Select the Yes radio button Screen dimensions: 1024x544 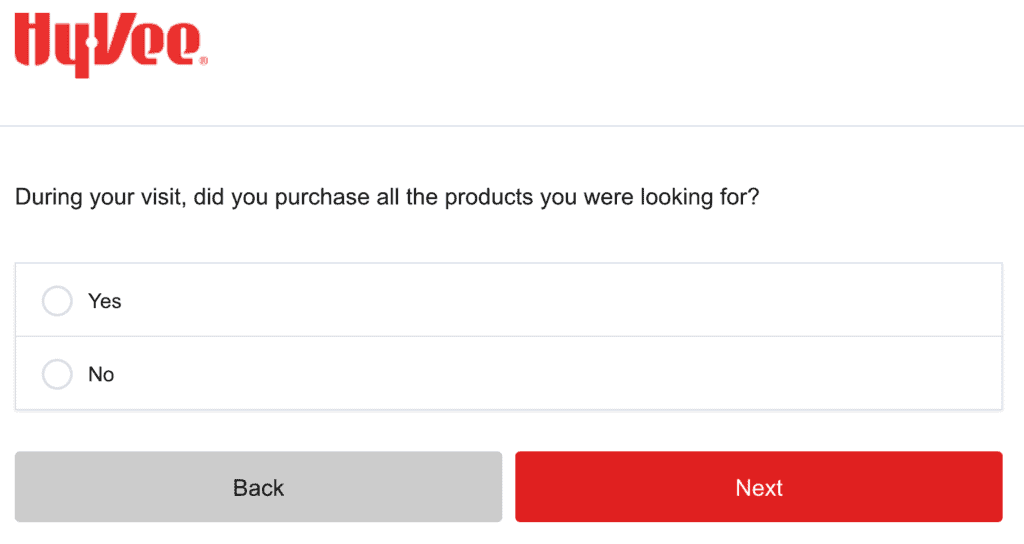(57, 301)
